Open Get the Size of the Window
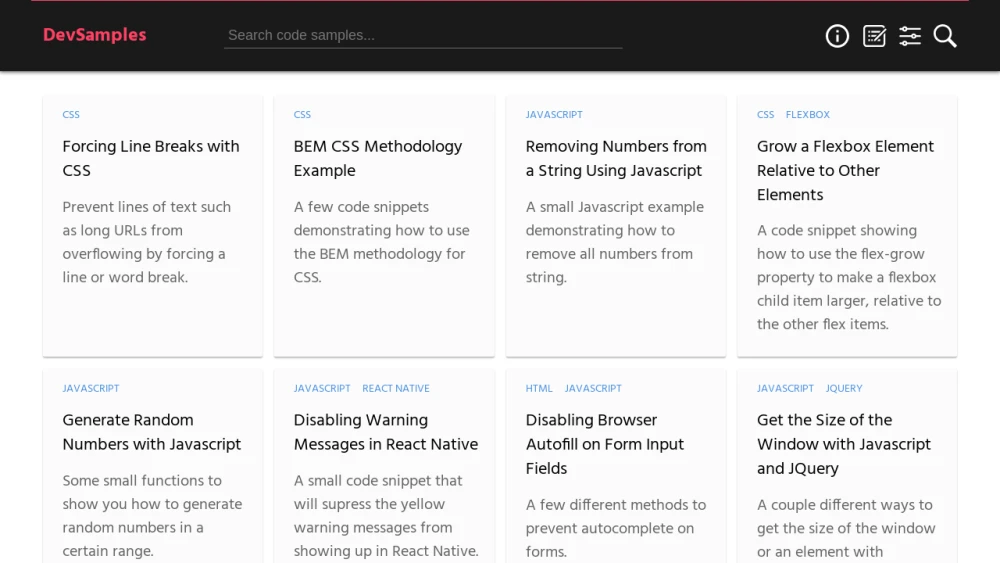The height and width of the screenshot is (563, 1000). (x=844, y=444)
